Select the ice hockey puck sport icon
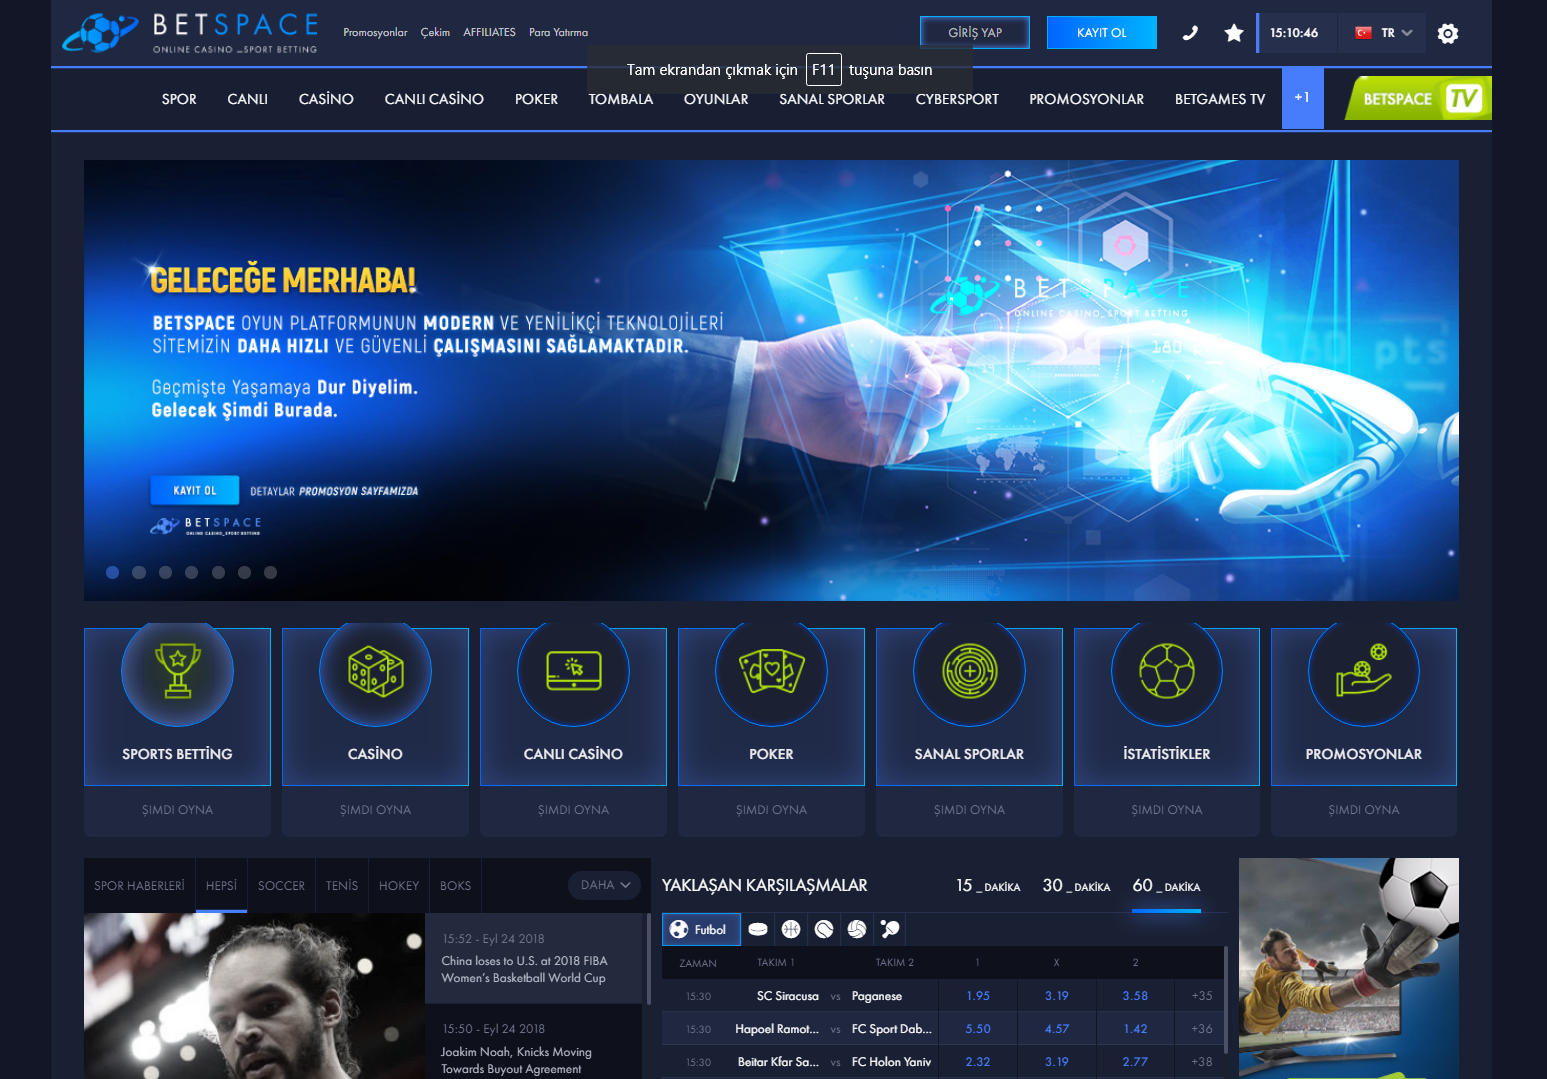Viewport: 1547px width, 1079px height. [758, 930]
